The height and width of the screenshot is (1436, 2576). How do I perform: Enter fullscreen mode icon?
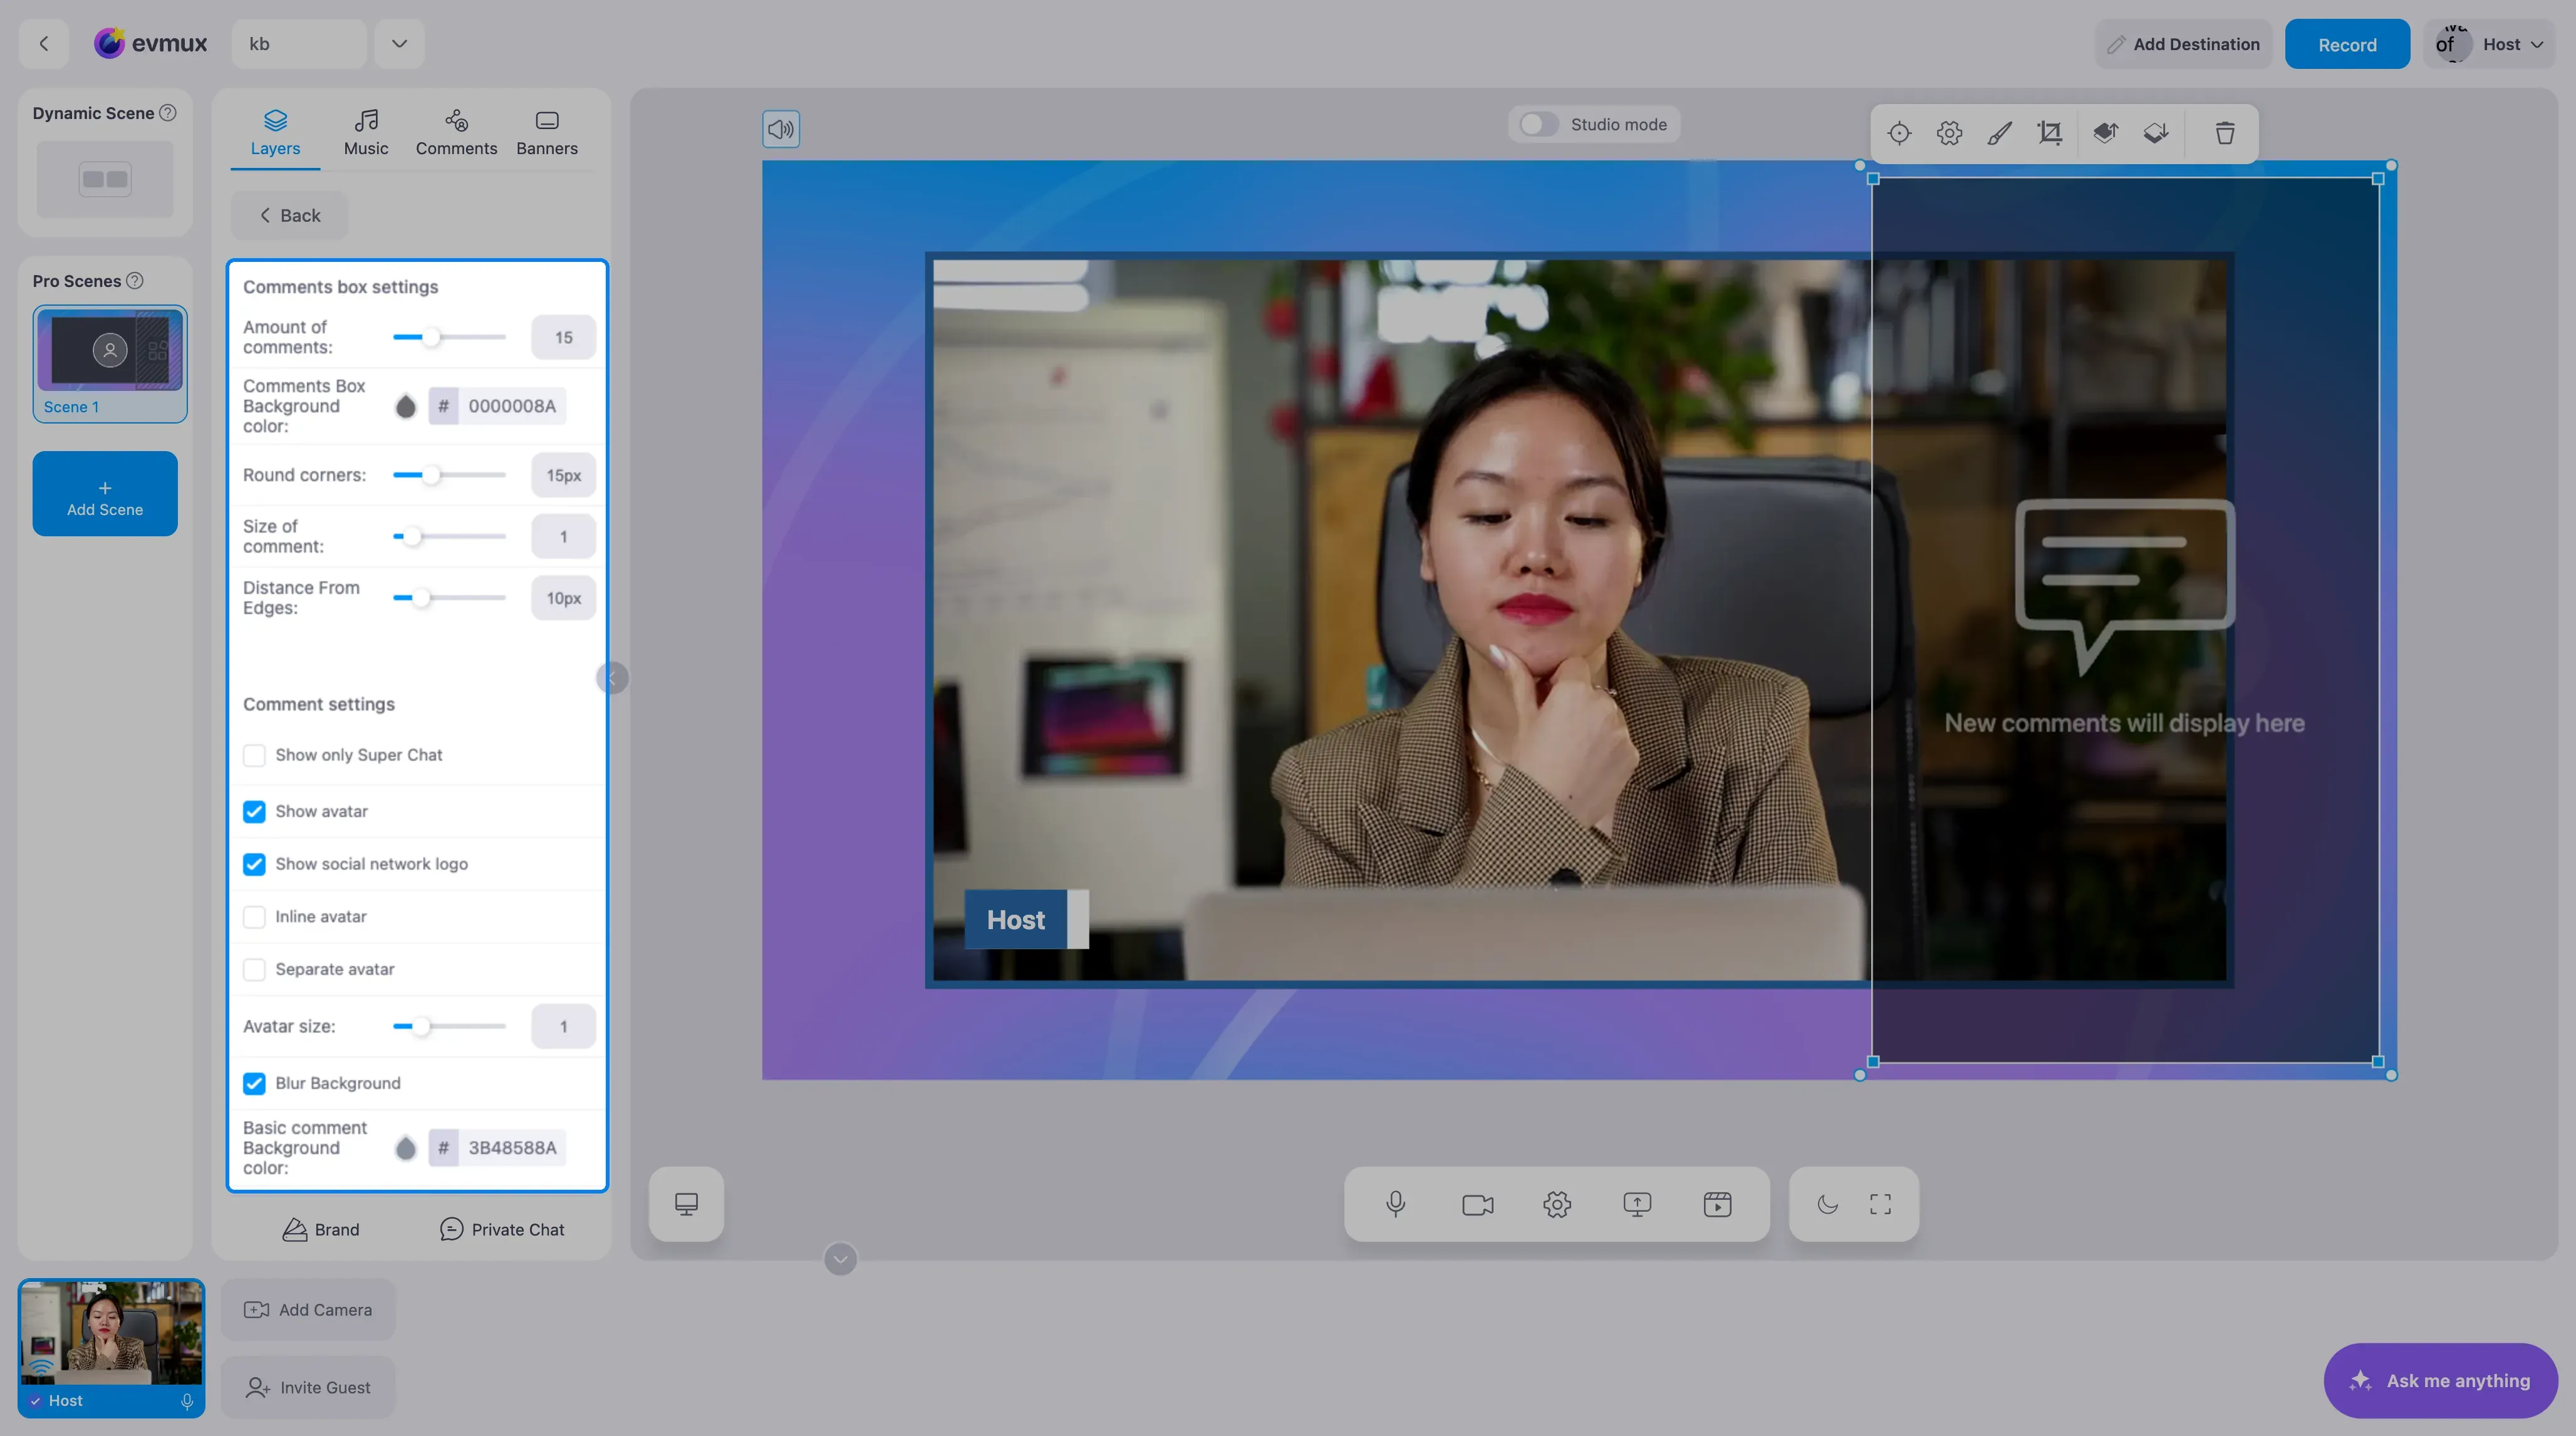1880,1204
